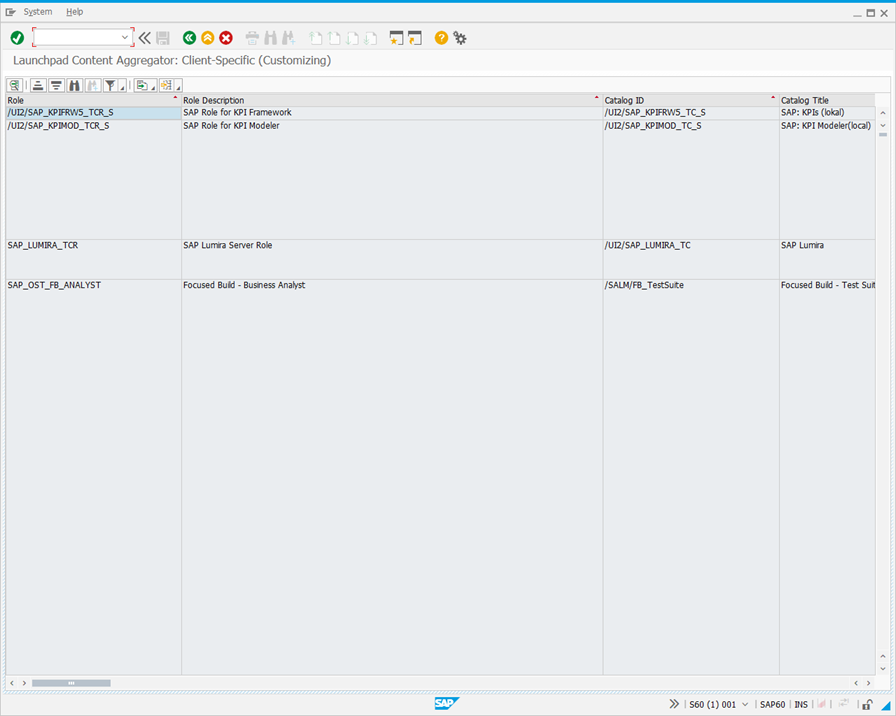896x716 pixels.
Task: Activate the Sort in descending order icon
Action: pyautogui.click(x=57, y=85)
